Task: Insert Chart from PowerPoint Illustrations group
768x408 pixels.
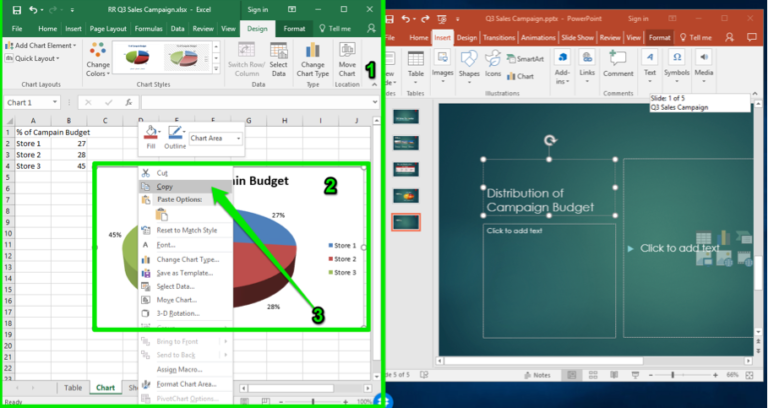Action: (520, 76)
